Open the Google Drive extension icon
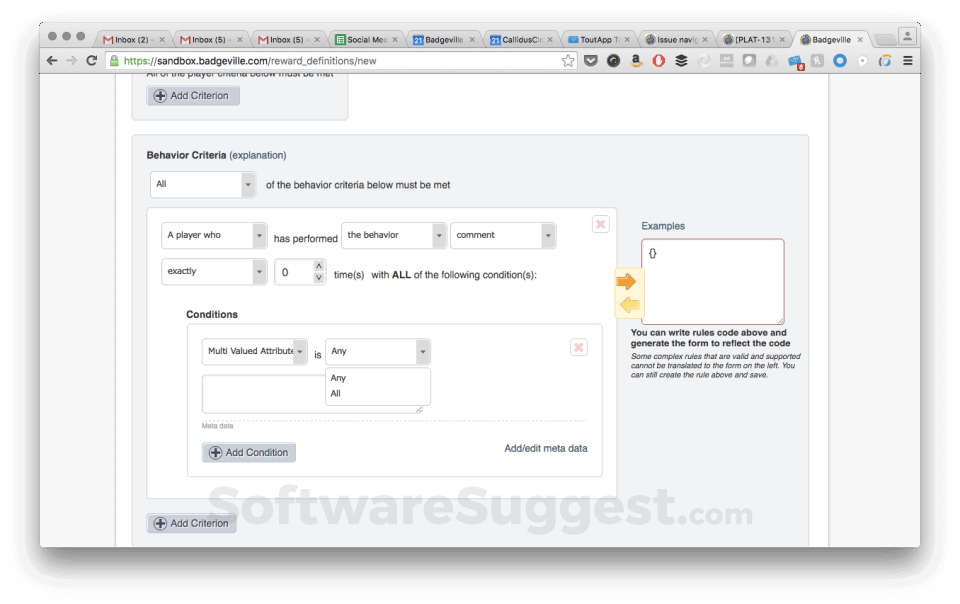Viewport: 960px width, 604px height. point(771,61)
